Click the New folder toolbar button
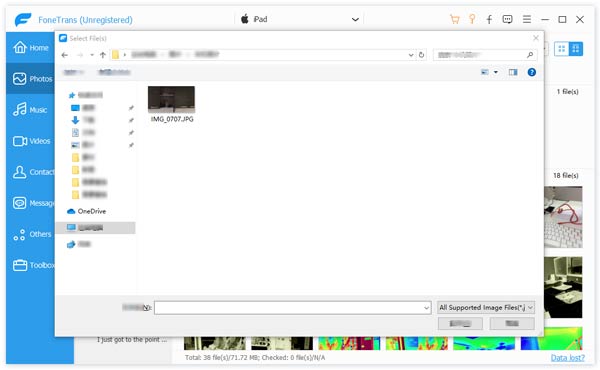Screen dimensions: 600x370 tap(114, 72)
